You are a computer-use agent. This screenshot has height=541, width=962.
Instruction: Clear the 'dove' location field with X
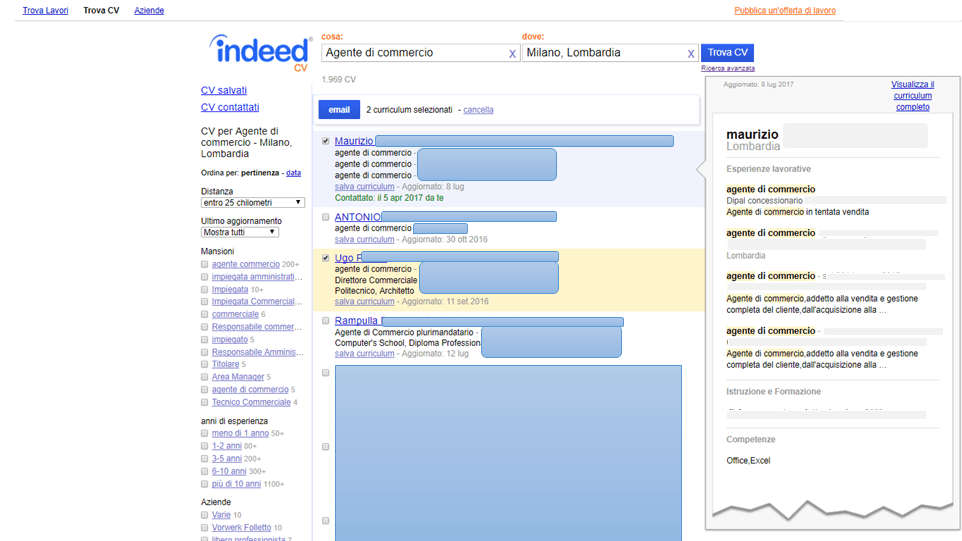690,54
